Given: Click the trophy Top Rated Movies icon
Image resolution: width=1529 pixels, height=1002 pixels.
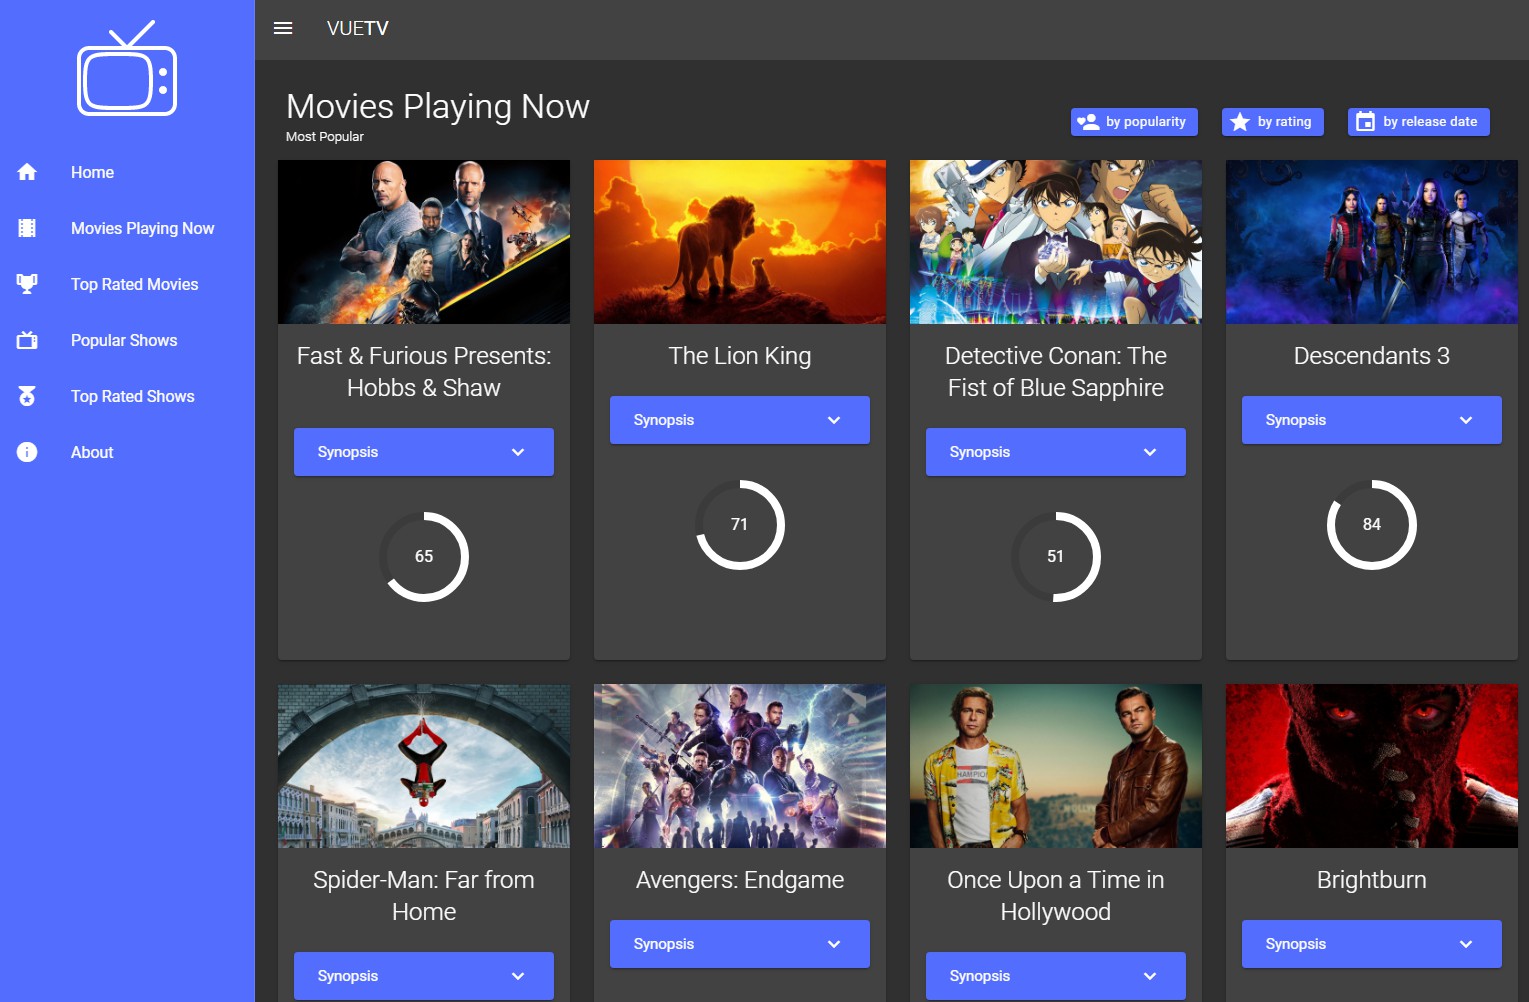Looking at the screenshot, I should pos(27,284).
